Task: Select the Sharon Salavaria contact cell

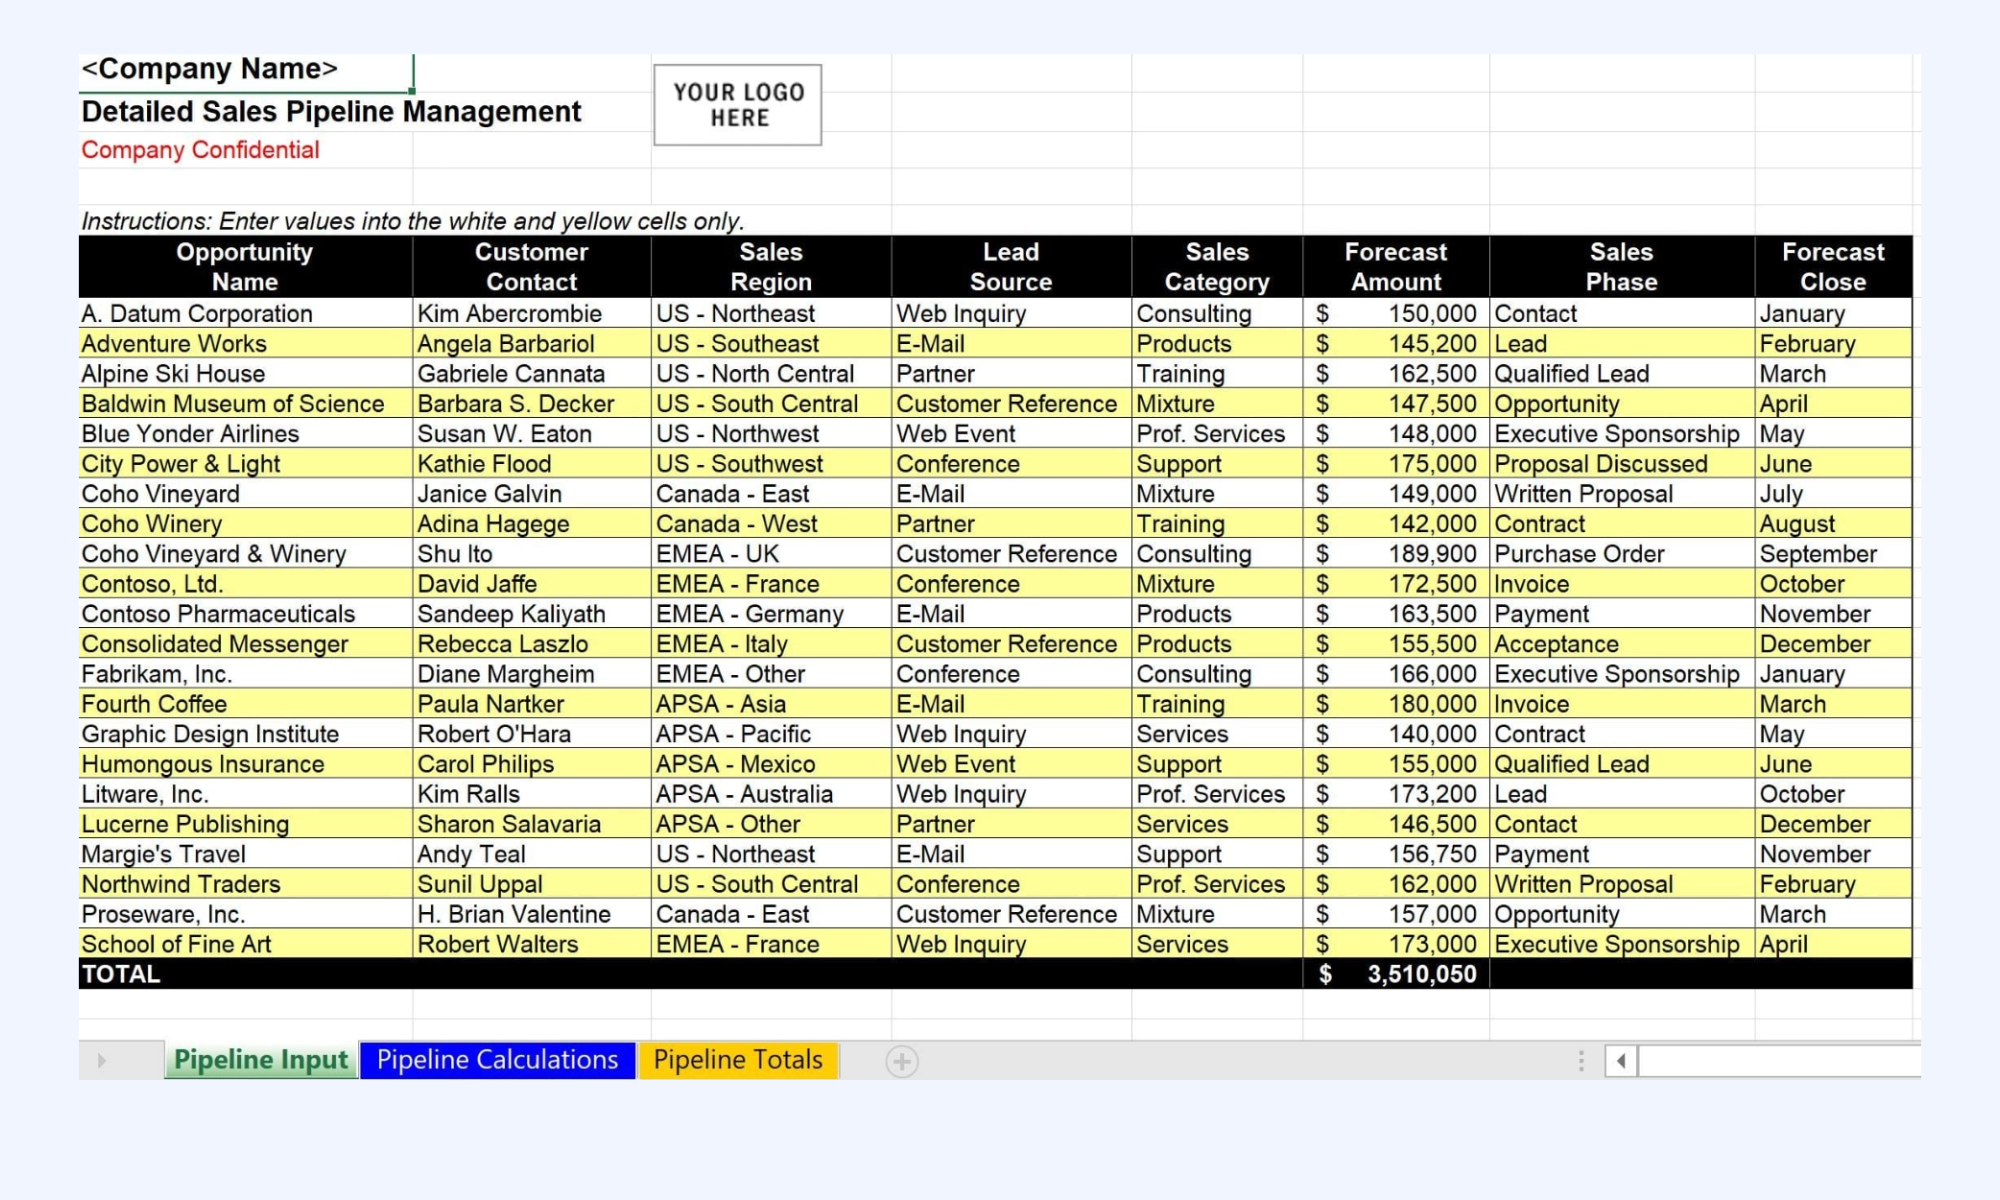Action: tap(531, 823)
